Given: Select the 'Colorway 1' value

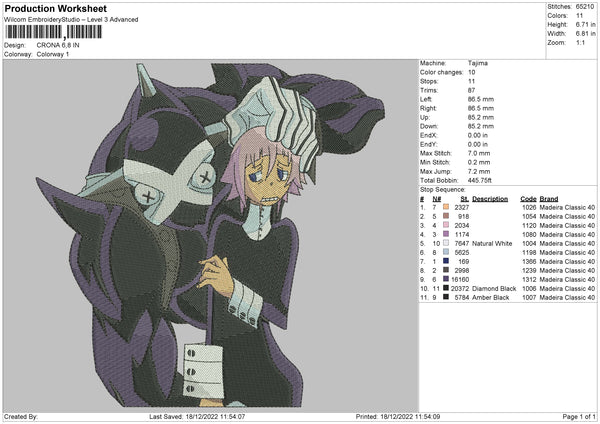Looking at the screenshot, I should 53,54.
